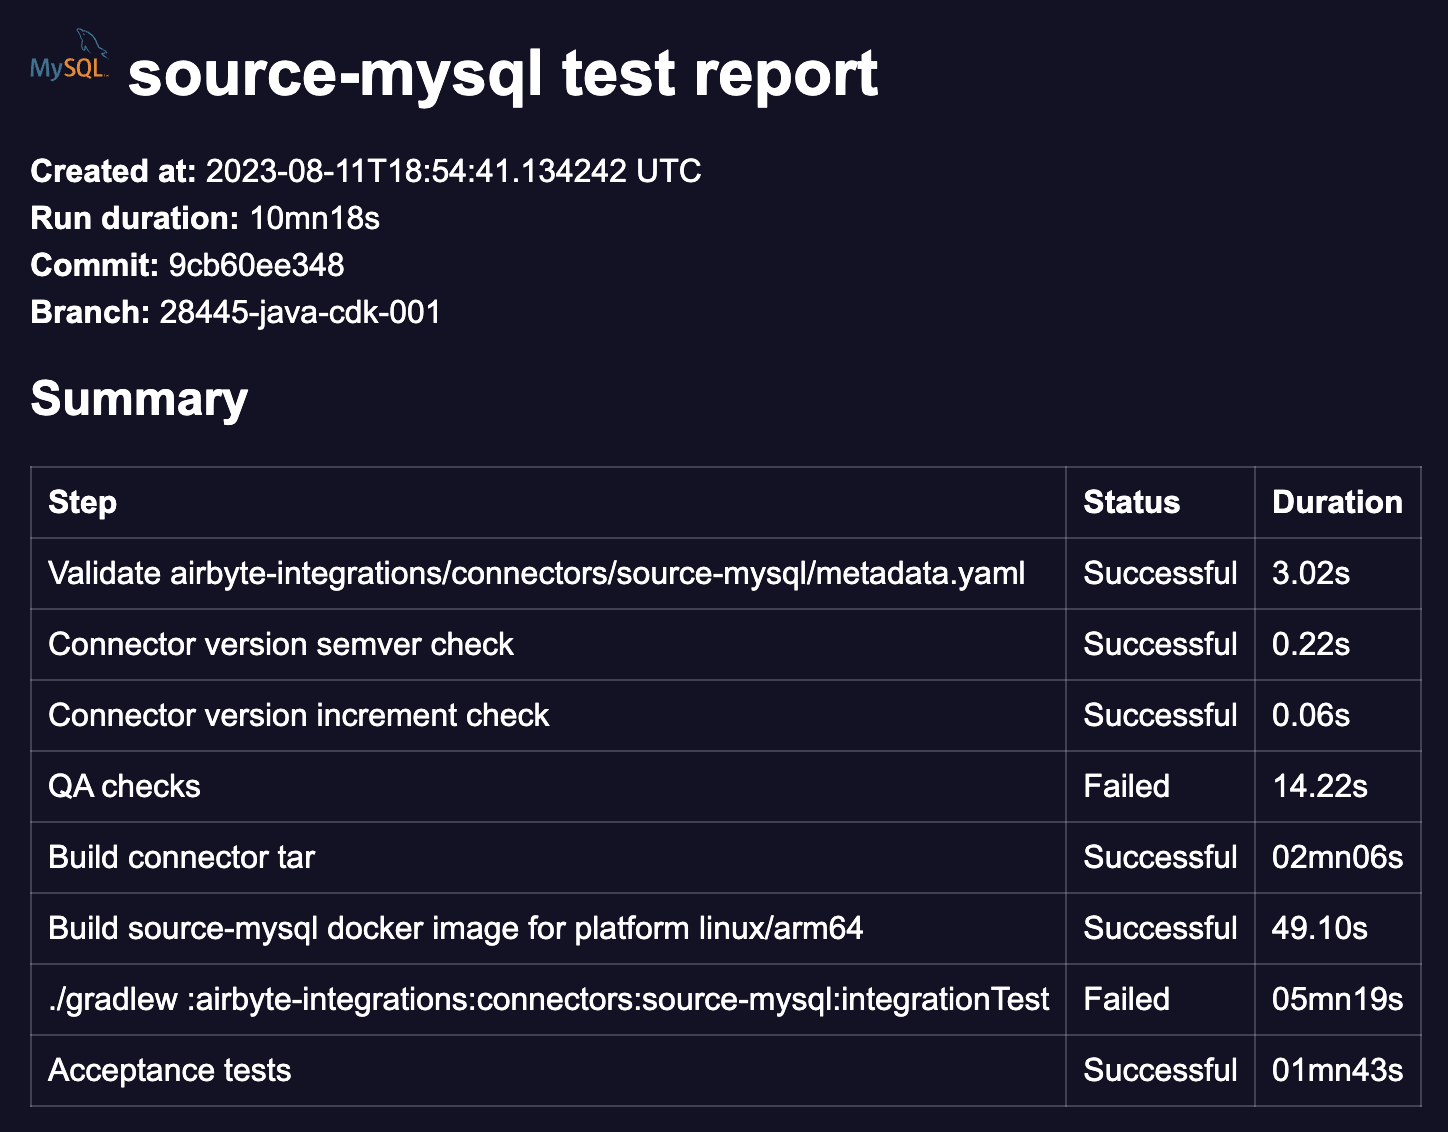Click the Successful status of metadata.yaml validation
1448x1132 pixels.
(x=1158, y=573)
